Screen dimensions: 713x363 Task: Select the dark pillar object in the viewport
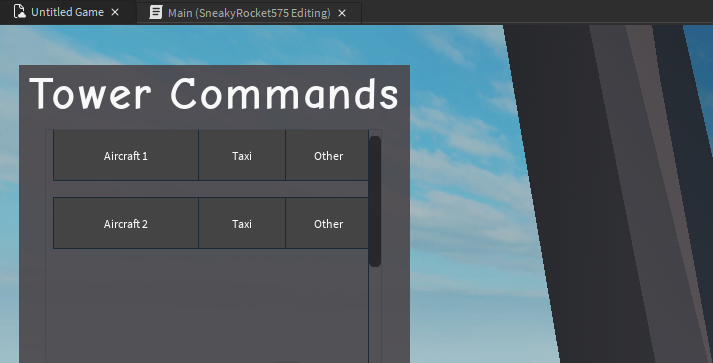point(605,191)
